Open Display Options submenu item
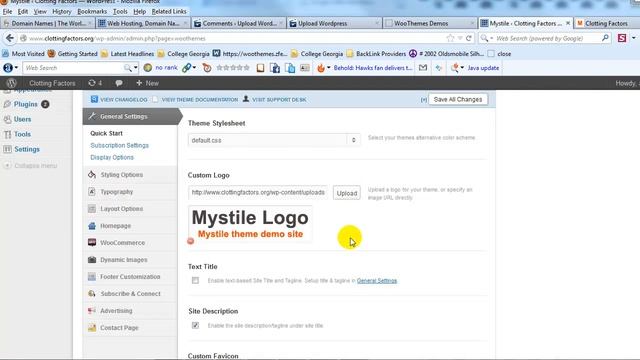 coord(112,157)
